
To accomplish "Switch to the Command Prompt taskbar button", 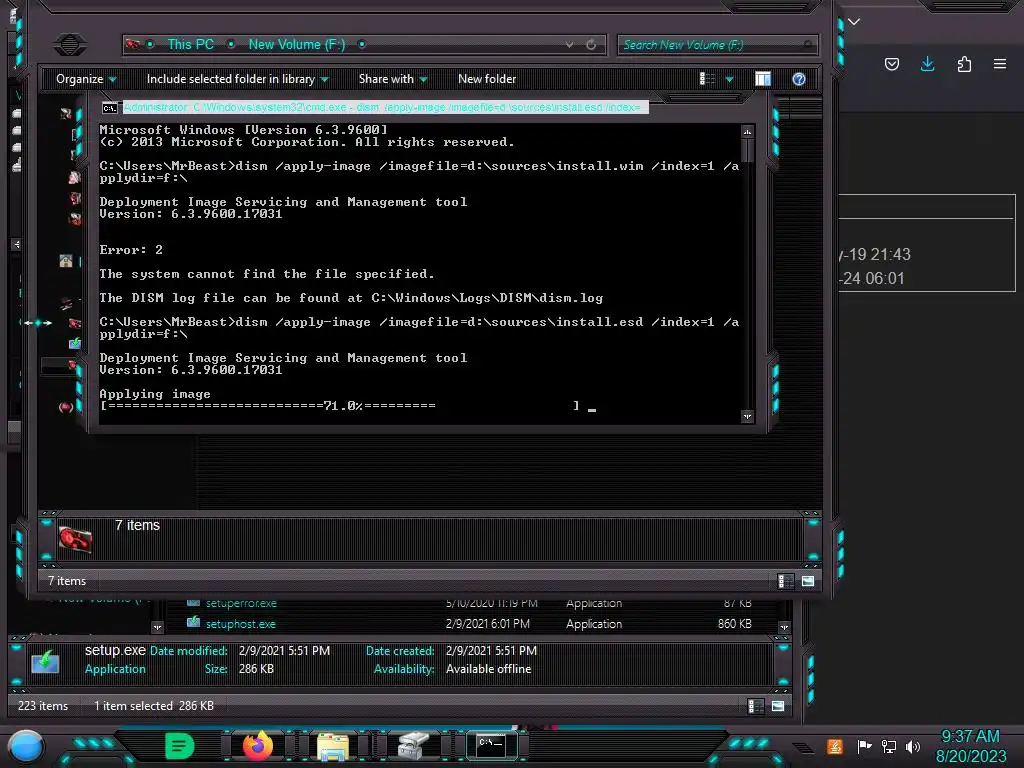I will tap(491, 746).
